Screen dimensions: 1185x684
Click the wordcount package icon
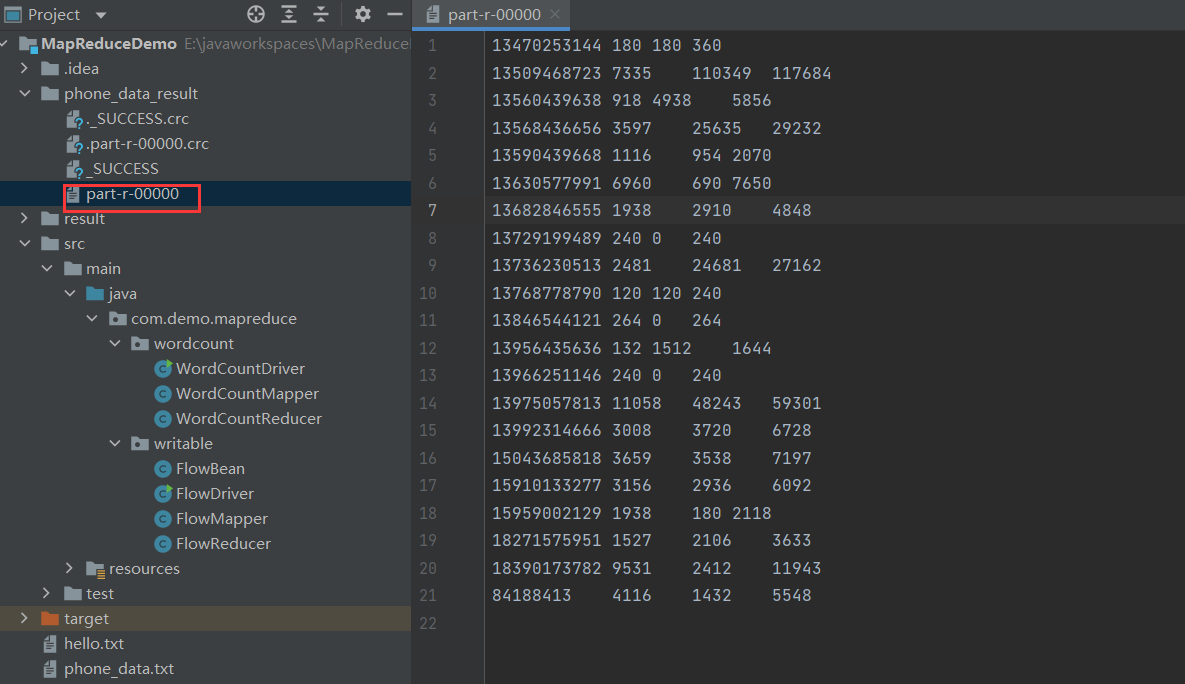pyautogui.click(x=140, y=344)
